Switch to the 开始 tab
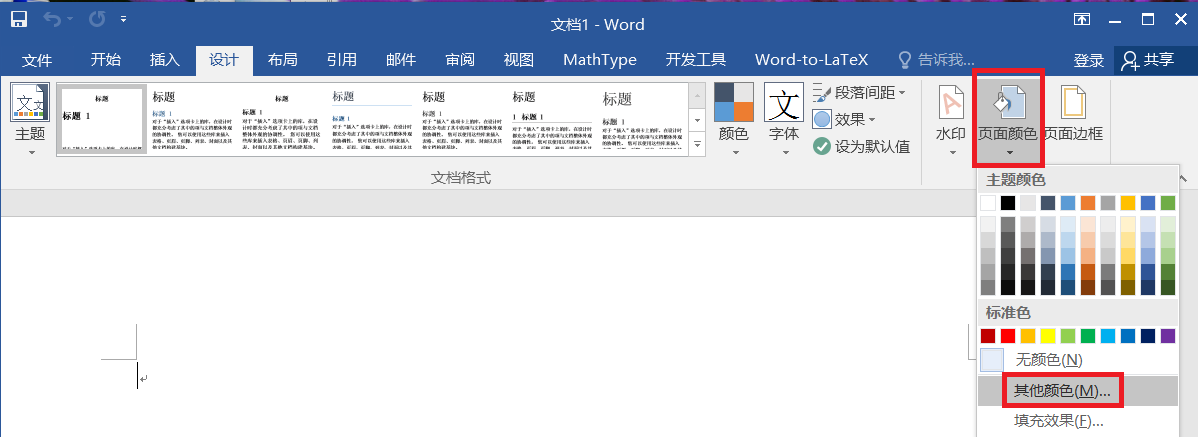This screenshot has height=437, width=1198. click(105, 60)
